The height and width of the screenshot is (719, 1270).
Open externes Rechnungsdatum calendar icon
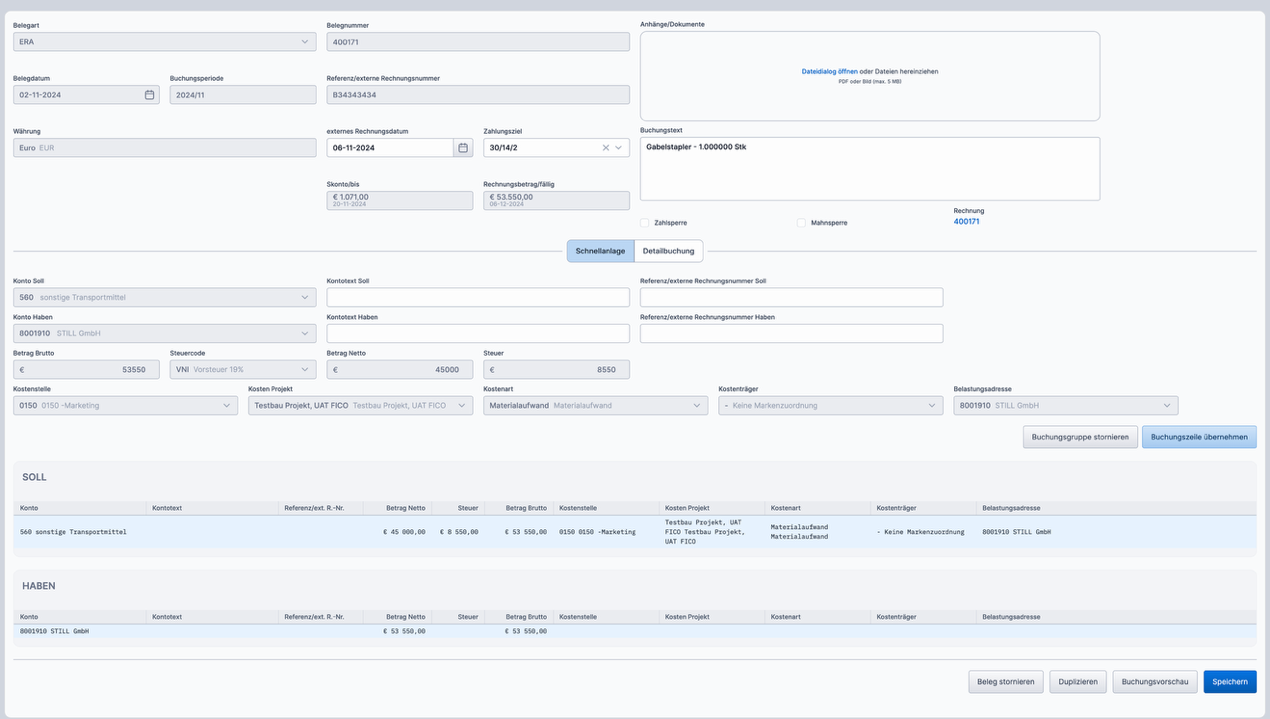463,148
